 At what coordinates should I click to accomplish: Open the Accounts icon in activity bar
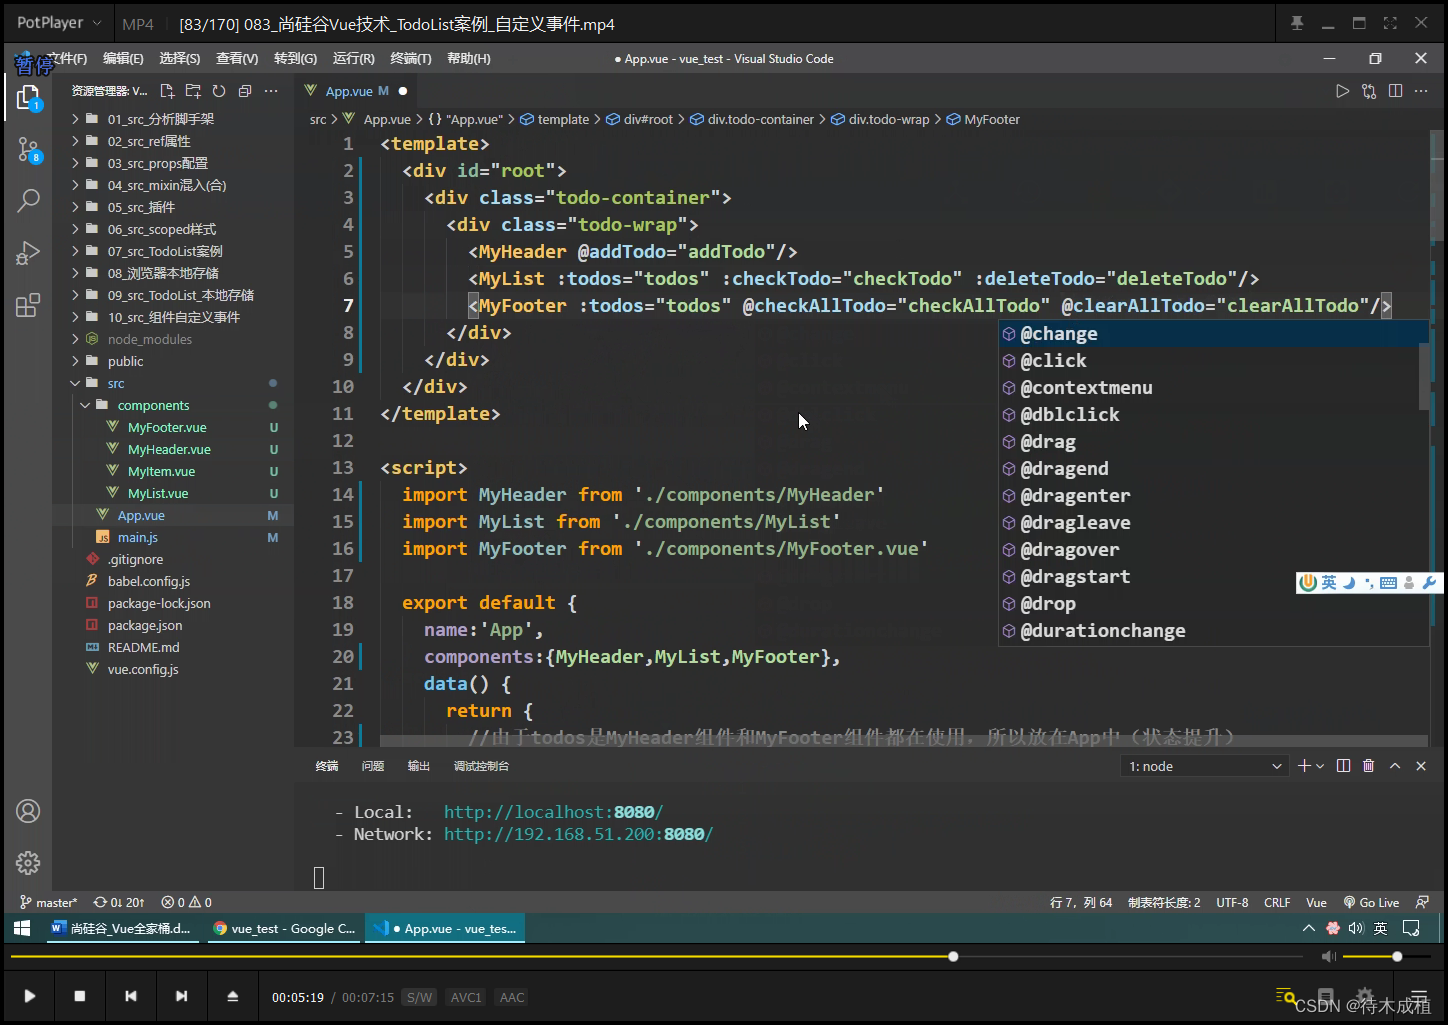pyautogui.click(x=28, y=811)
